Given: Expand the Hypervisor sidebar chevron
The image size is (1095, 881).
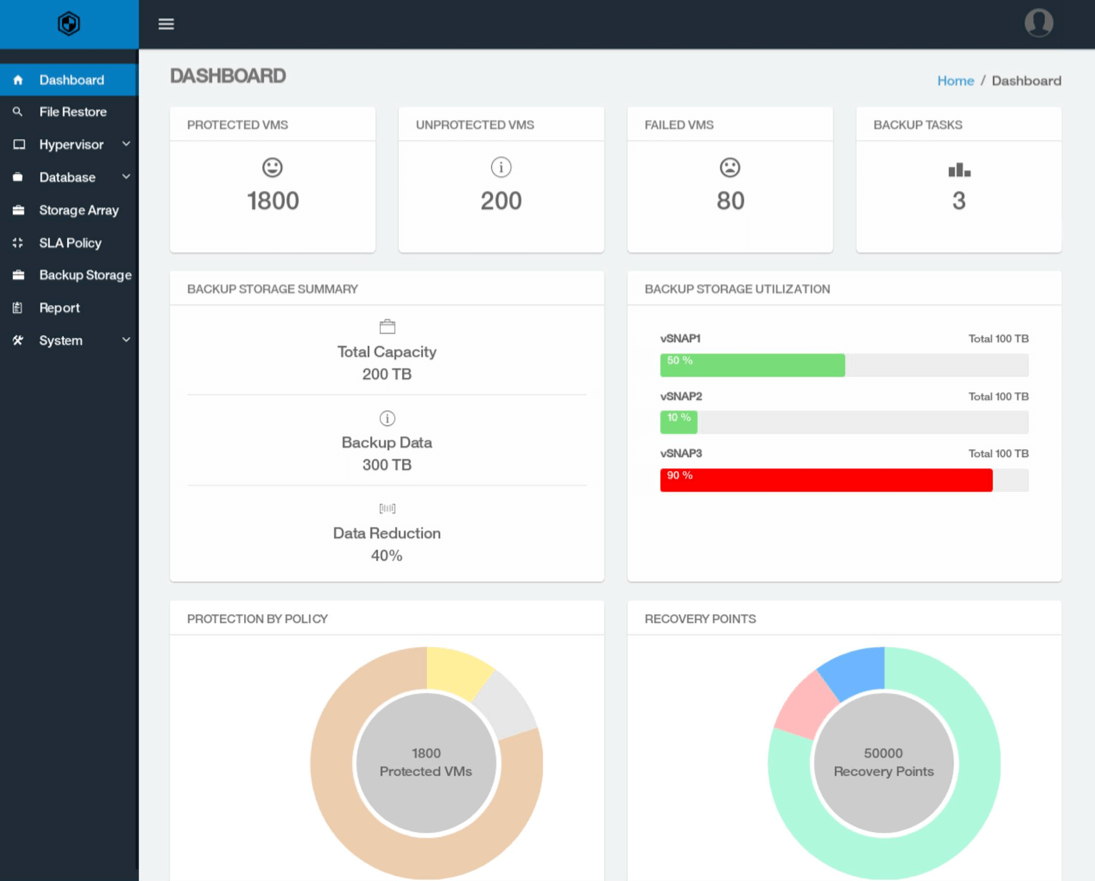Looking at the screenshot, I should (x=126, y=144).
